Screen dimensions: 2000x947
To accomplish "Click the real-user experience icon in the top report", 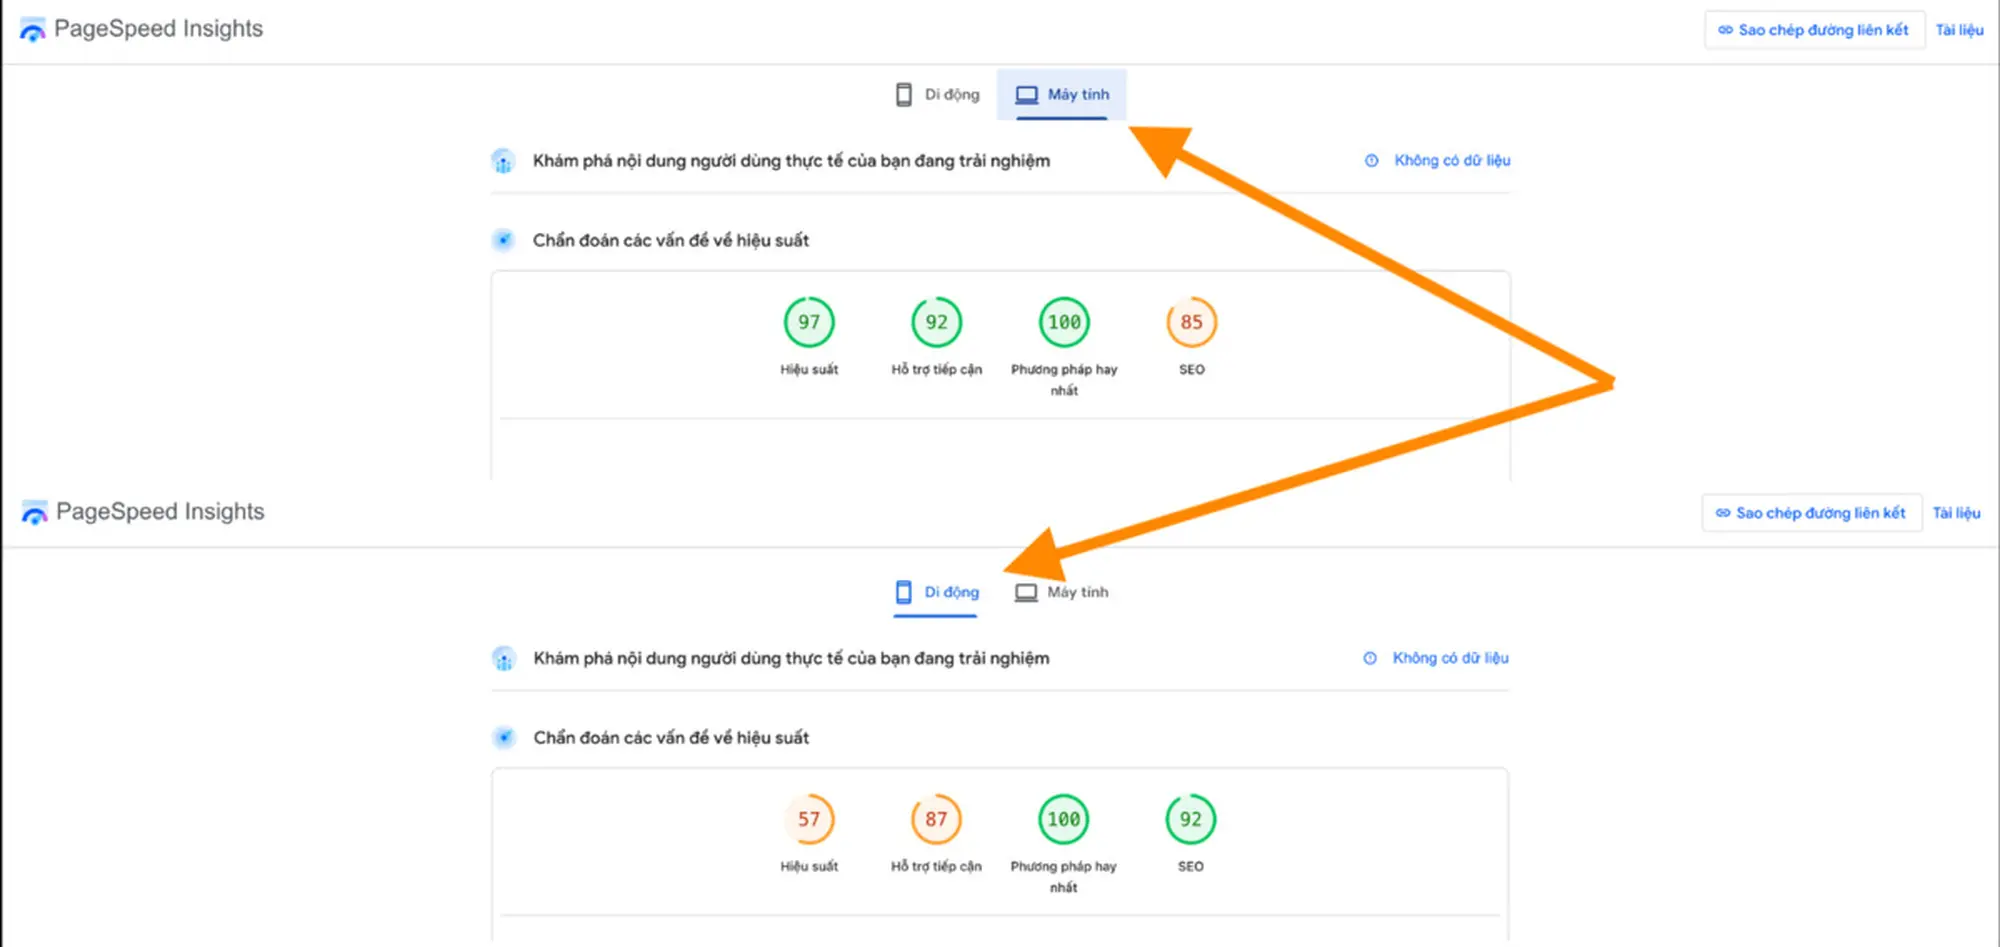I will click(x=503, y=161).
